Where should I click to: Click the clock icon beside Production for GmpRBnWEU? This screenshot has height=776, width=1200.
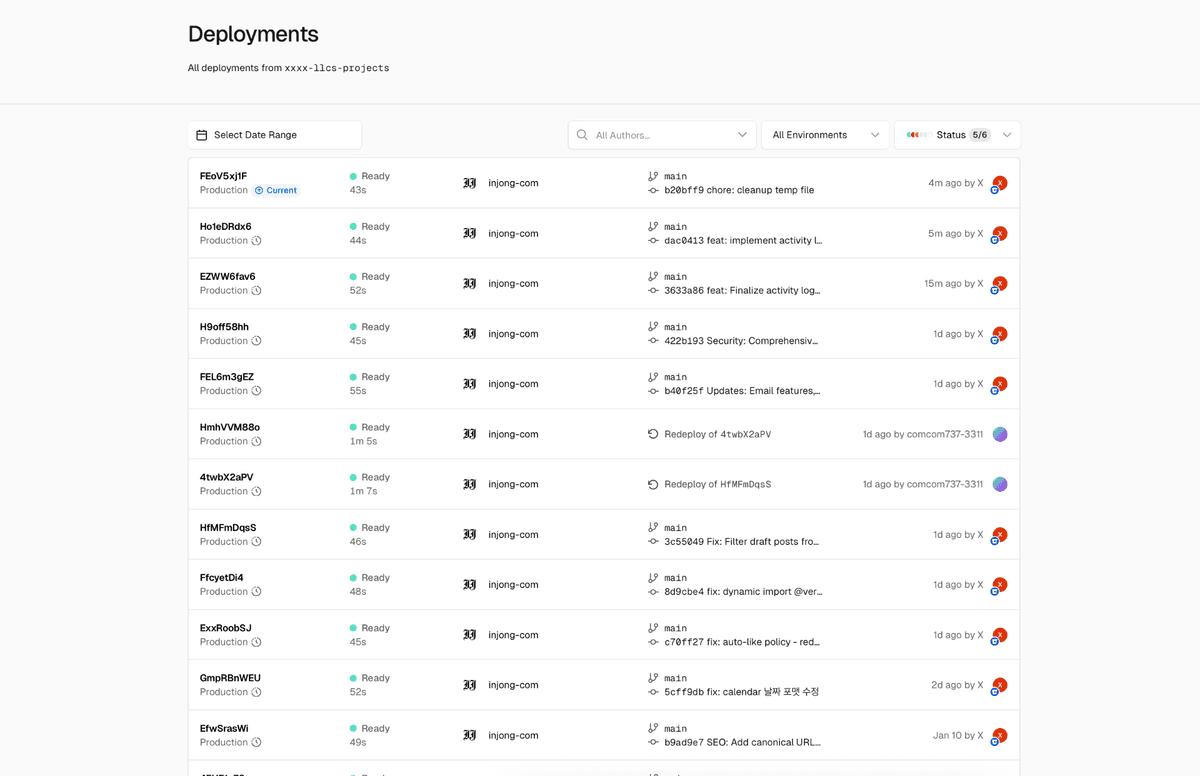256,692
